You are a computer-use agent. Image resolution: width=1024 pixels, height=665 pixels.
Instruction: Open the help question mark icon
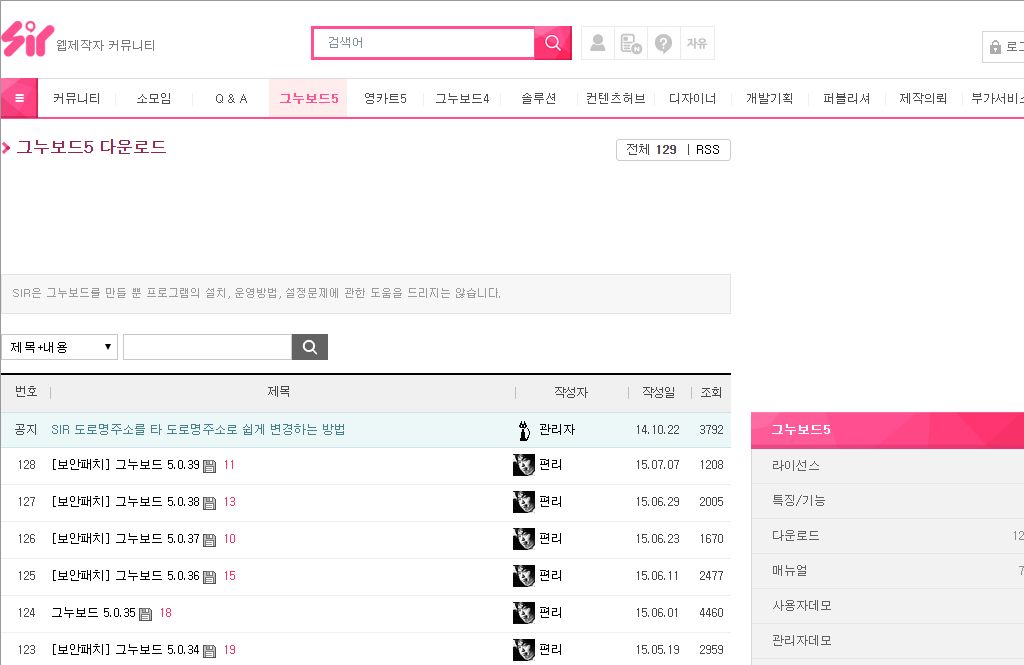(664, 43)
